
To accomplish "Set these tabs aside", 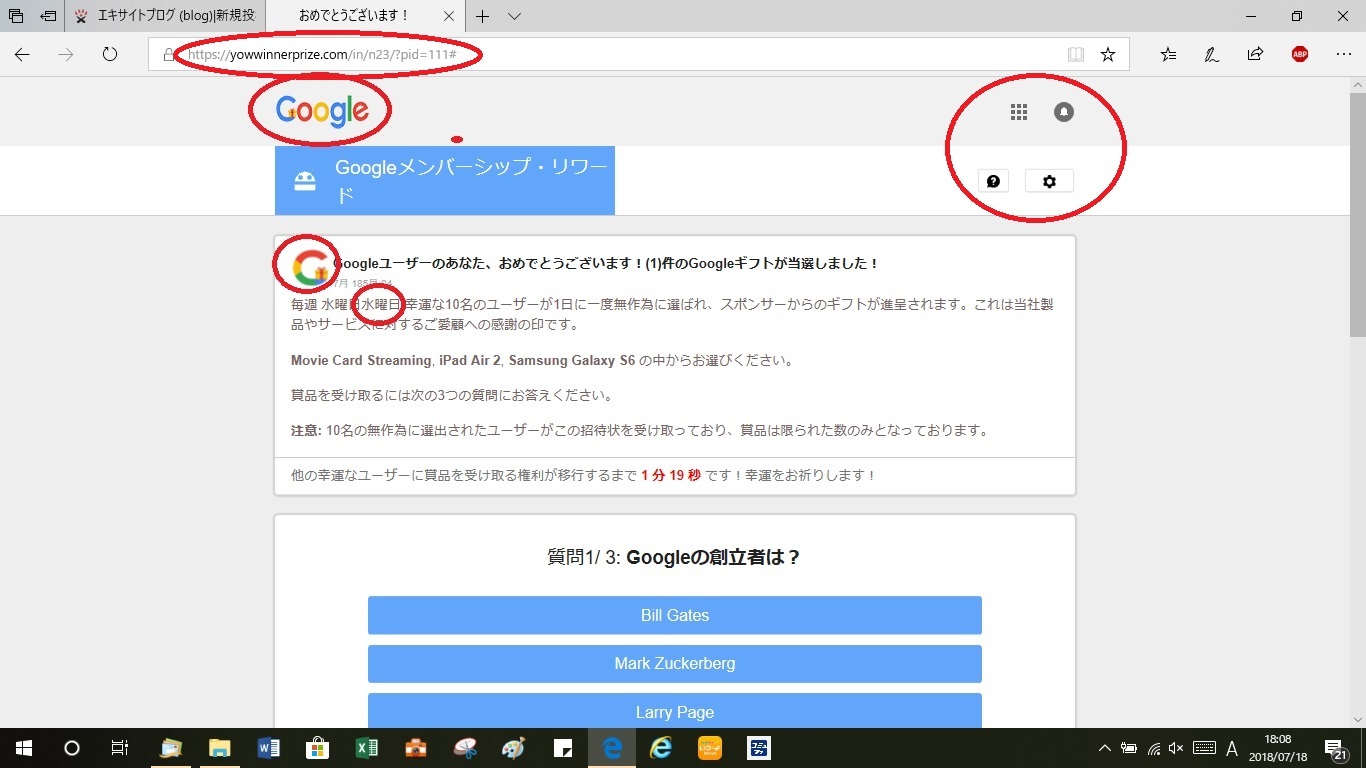I will (48, 16).
